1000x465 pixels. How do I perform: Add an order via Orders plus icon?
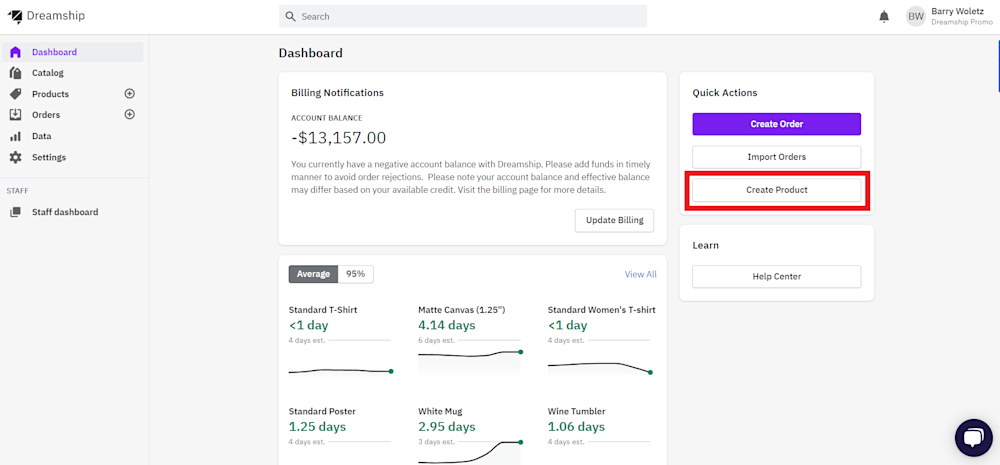tap(129, 115)
